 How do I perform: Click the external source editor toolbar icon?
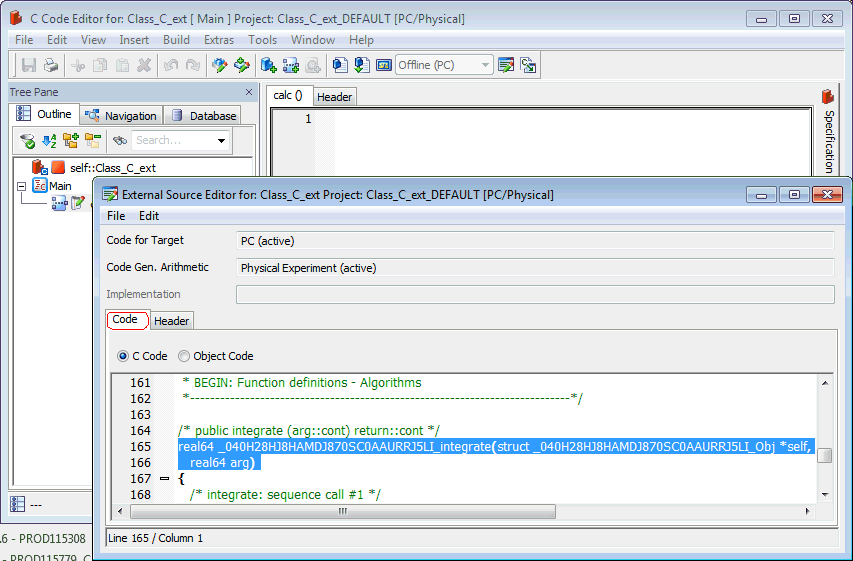pos(506,65)
